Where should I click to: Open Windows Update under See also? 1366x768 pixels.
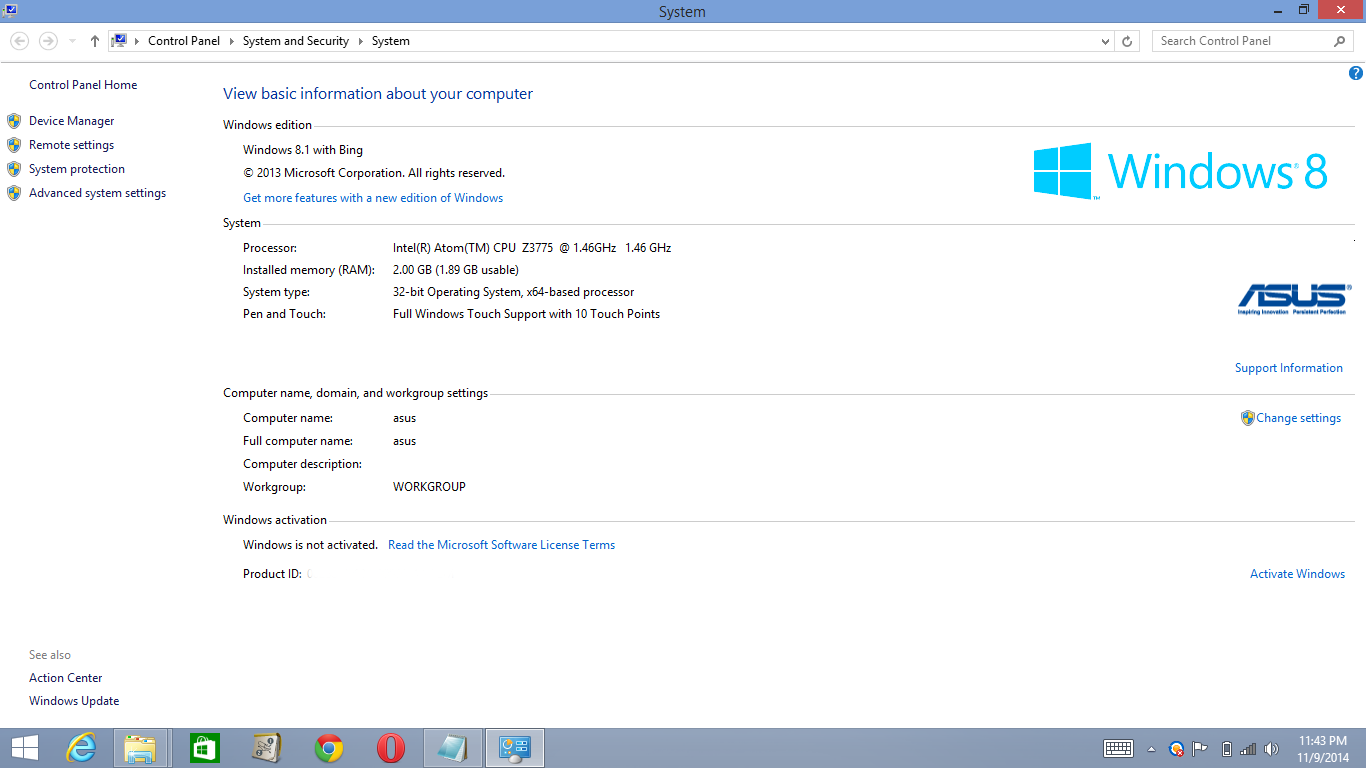pos(74,701)
